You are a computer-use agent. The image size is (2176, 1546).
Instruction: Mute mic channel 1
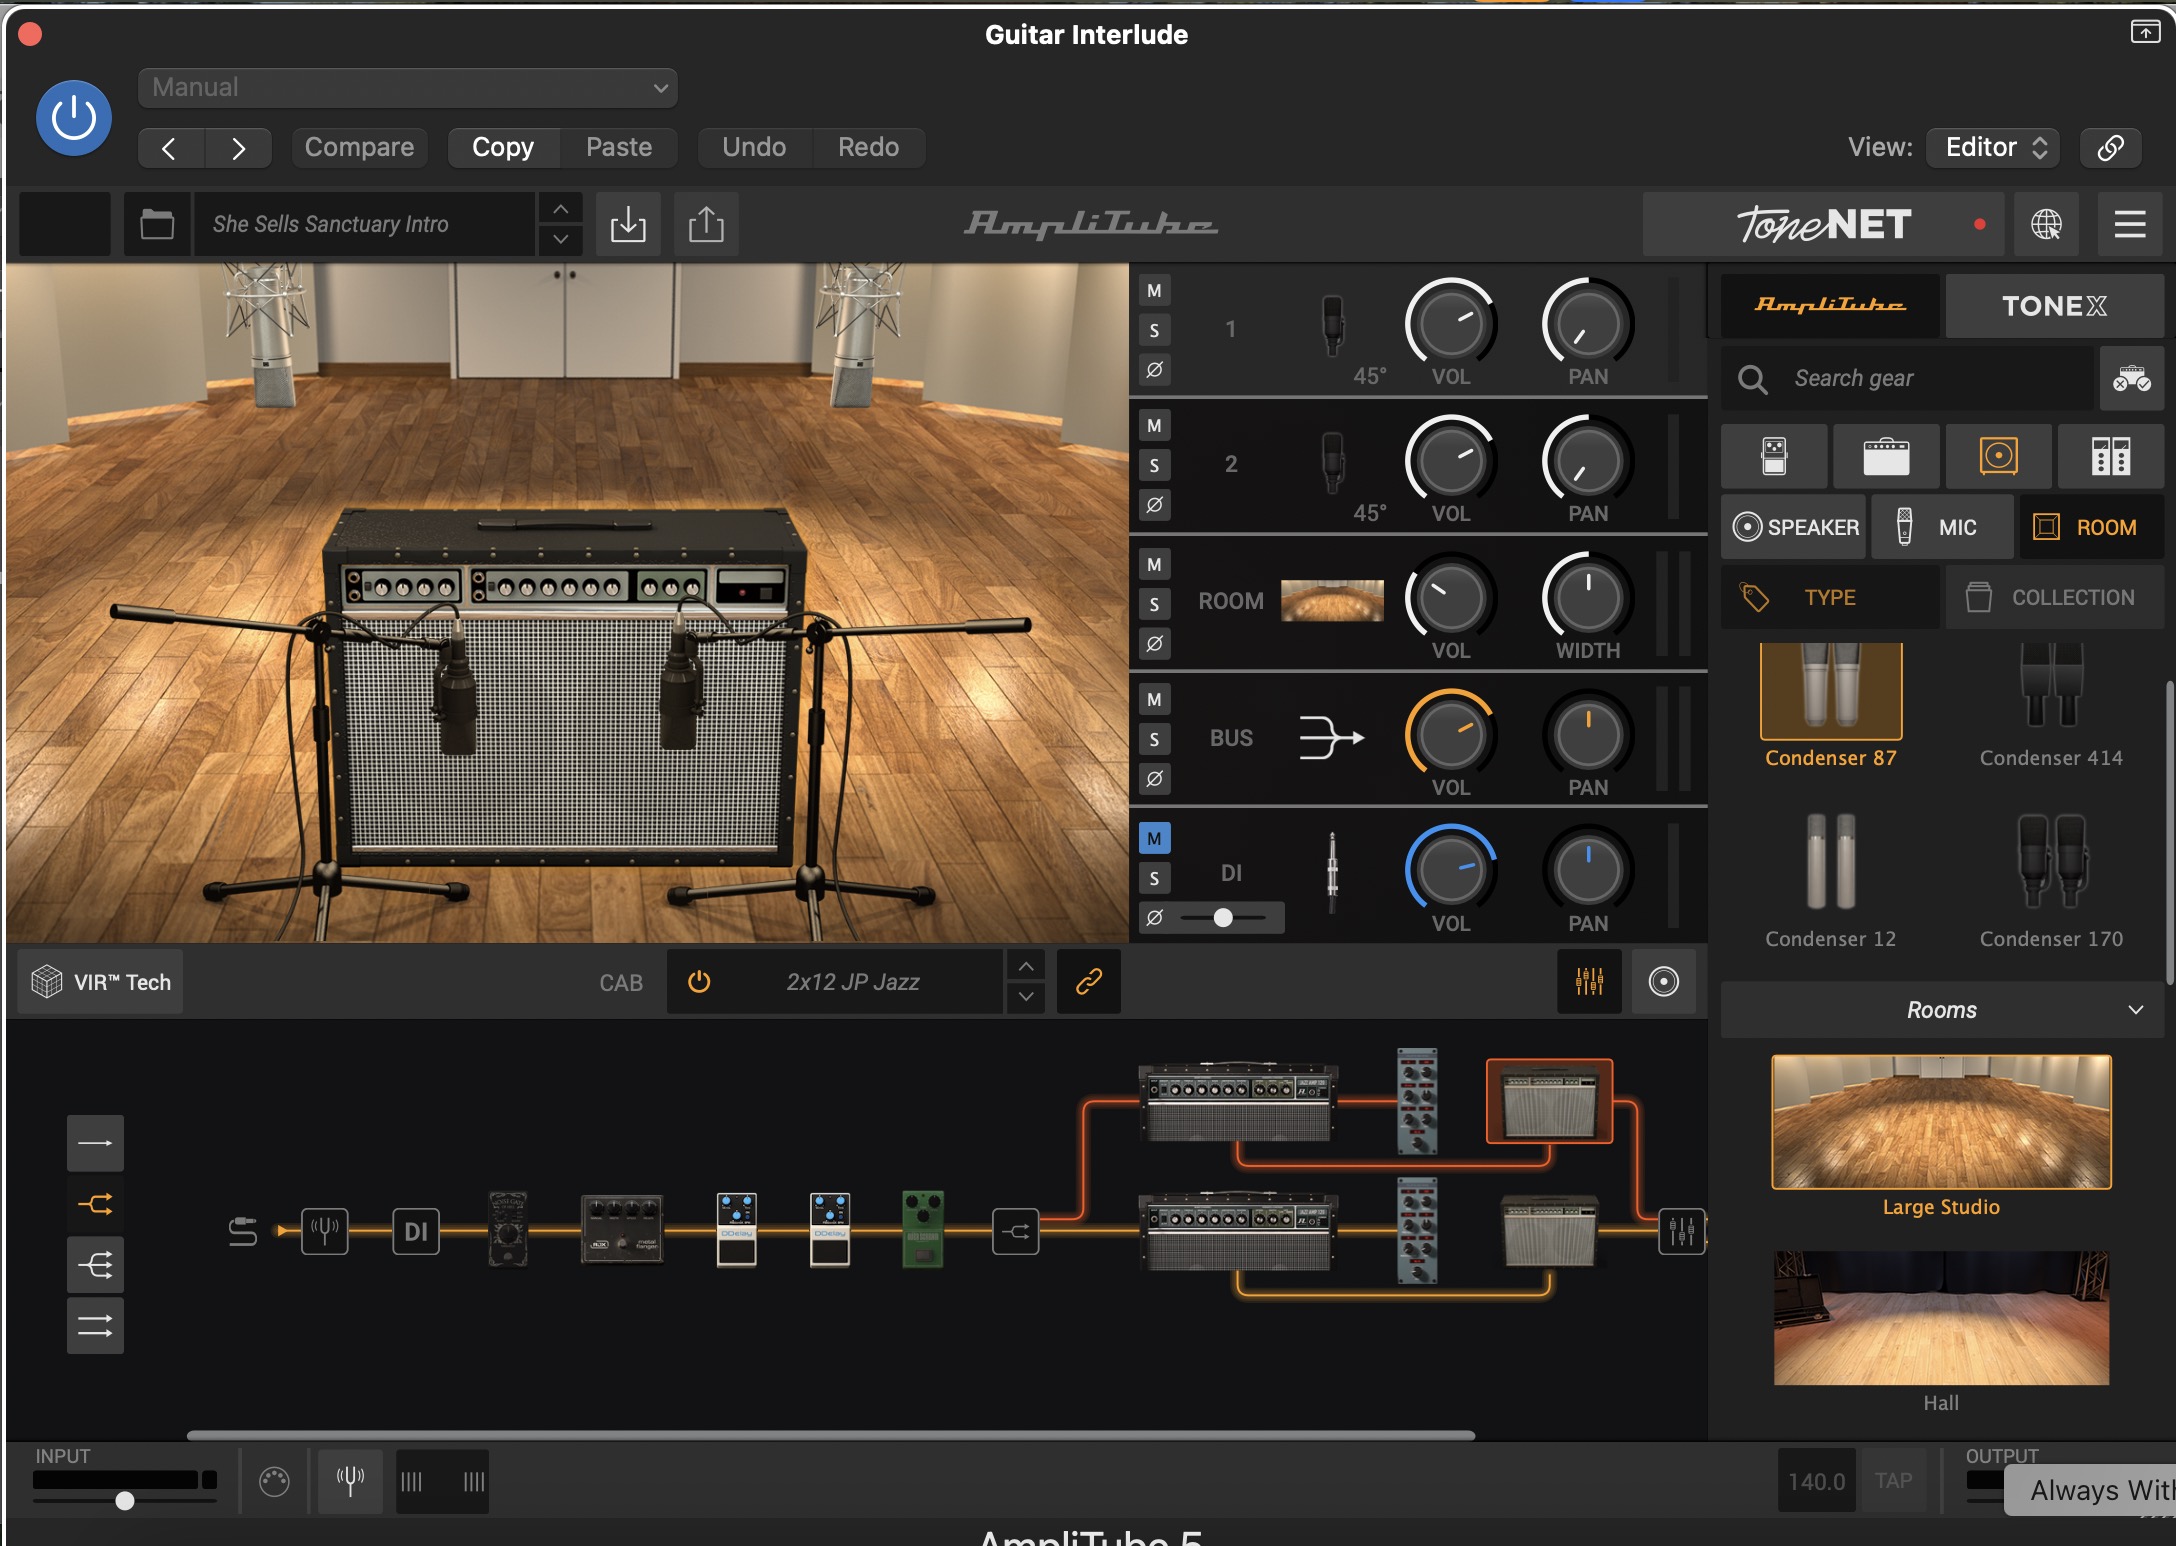tap(1154, 291)
